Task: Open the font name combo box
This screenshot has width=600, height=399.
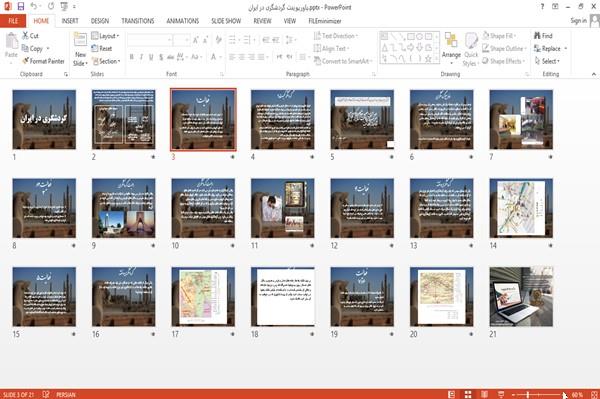Action: click(x=149, y=39)
